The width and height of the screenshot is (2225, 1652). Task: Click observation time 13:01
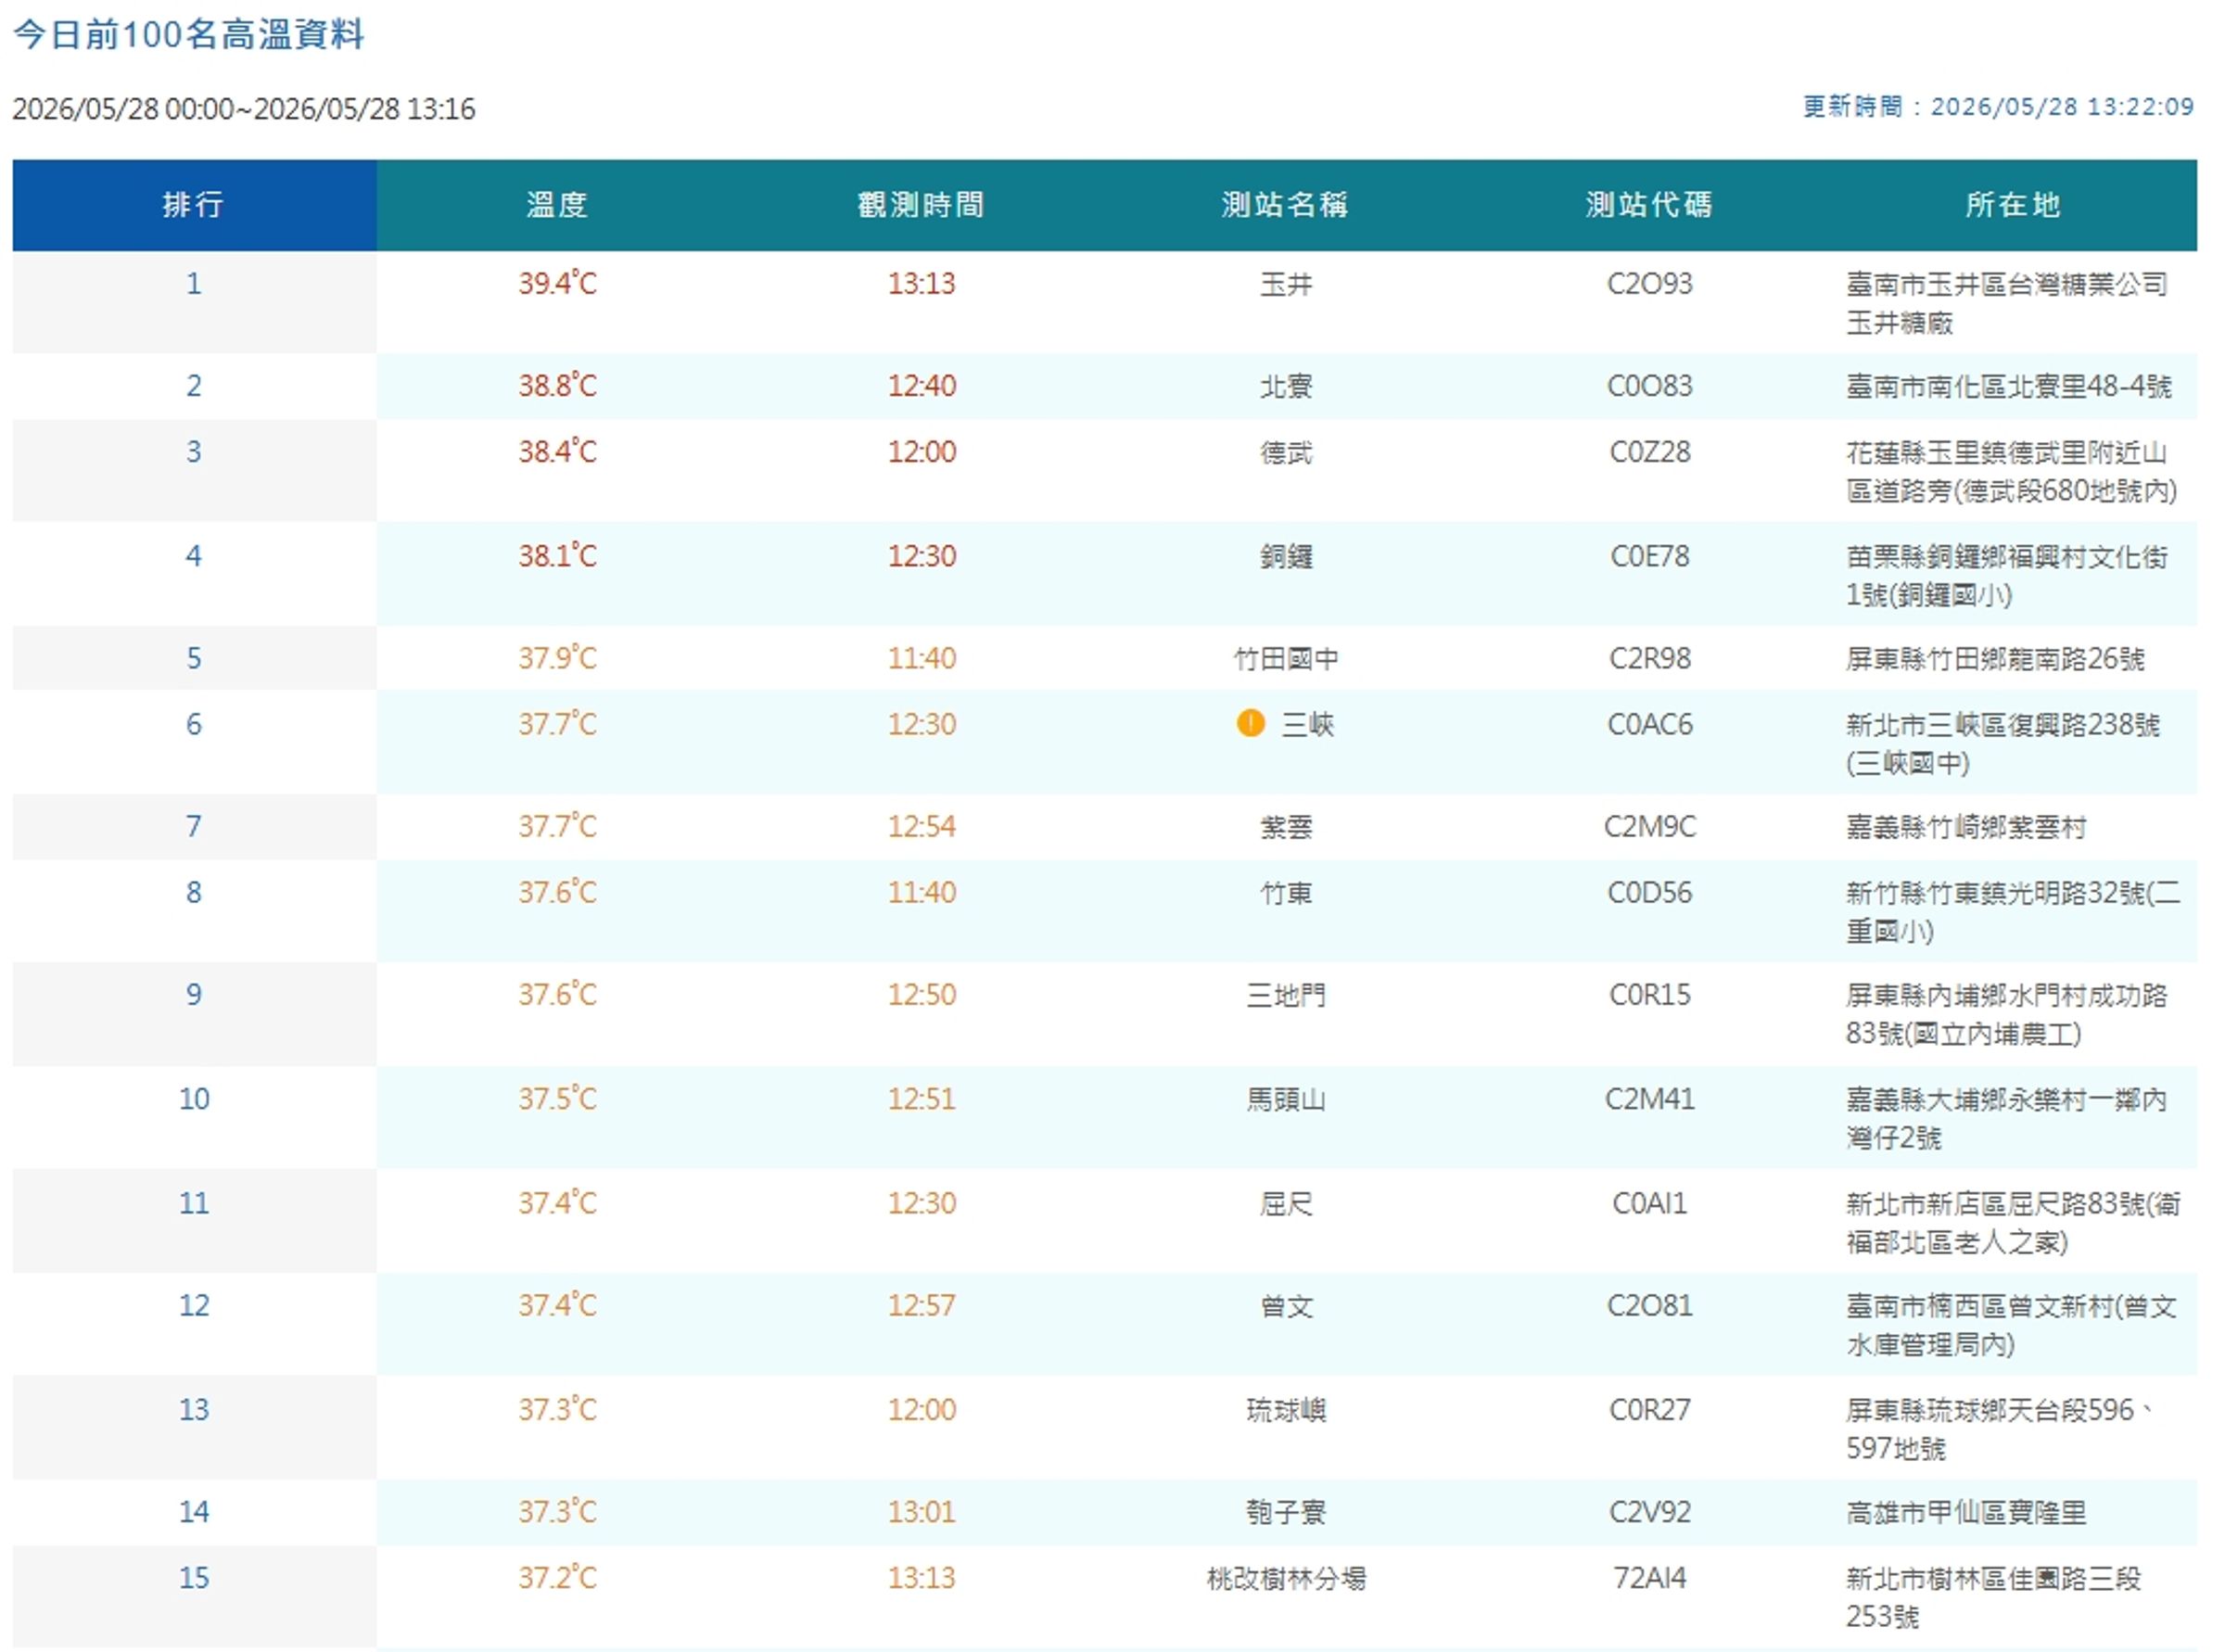[x=922, y=1512]
